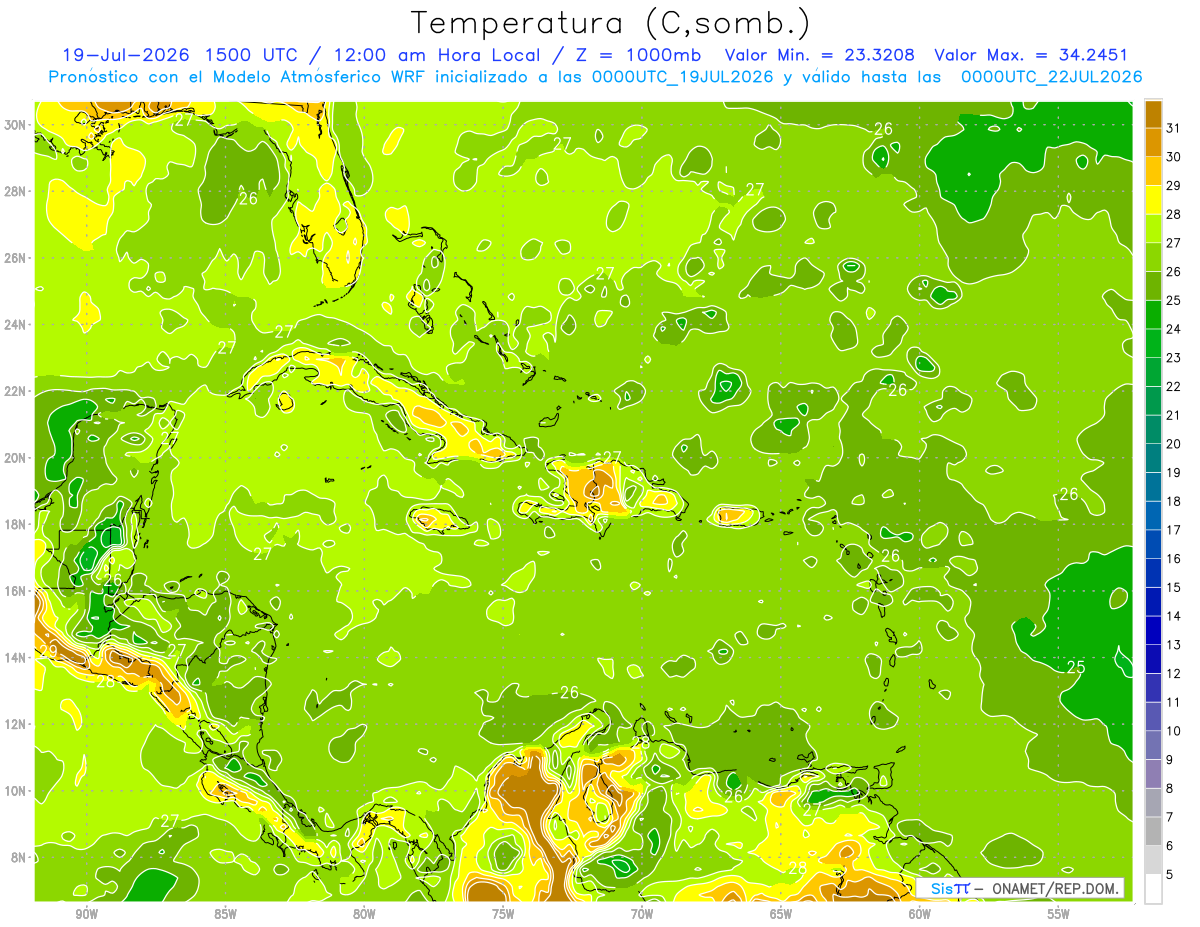The image size is (1200, 927).
Task: Click "Valor Min. = 23.3208" in header
Action: [820, 55]
